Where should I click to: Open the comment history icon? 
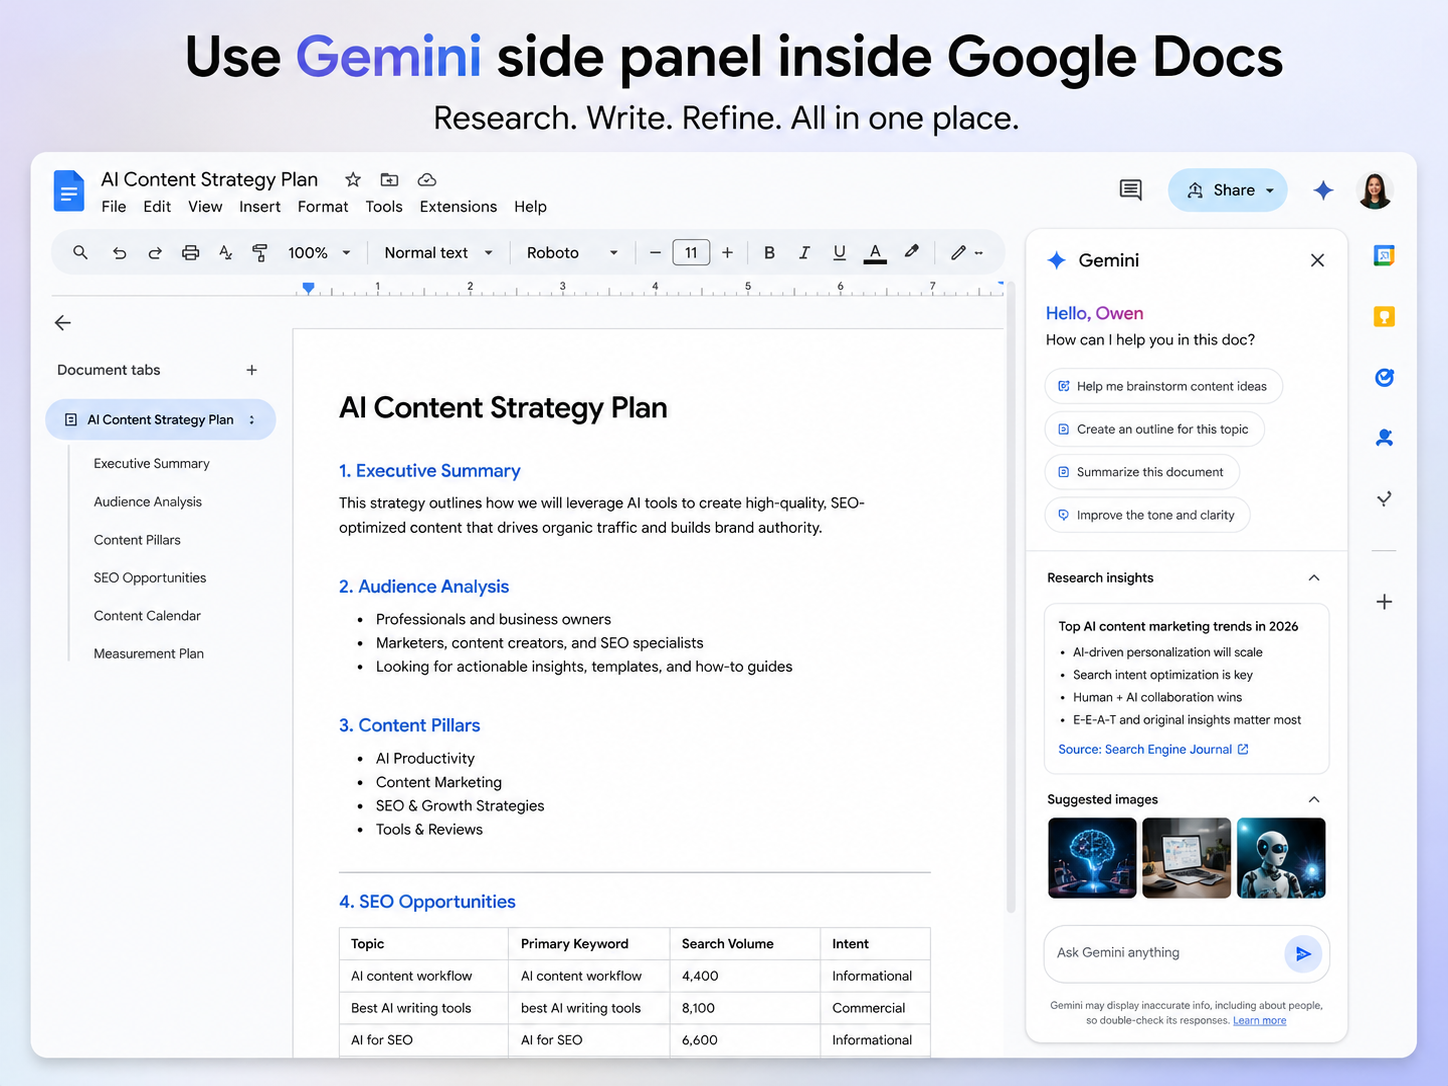pyautogui.click(x=1131, y=190)
